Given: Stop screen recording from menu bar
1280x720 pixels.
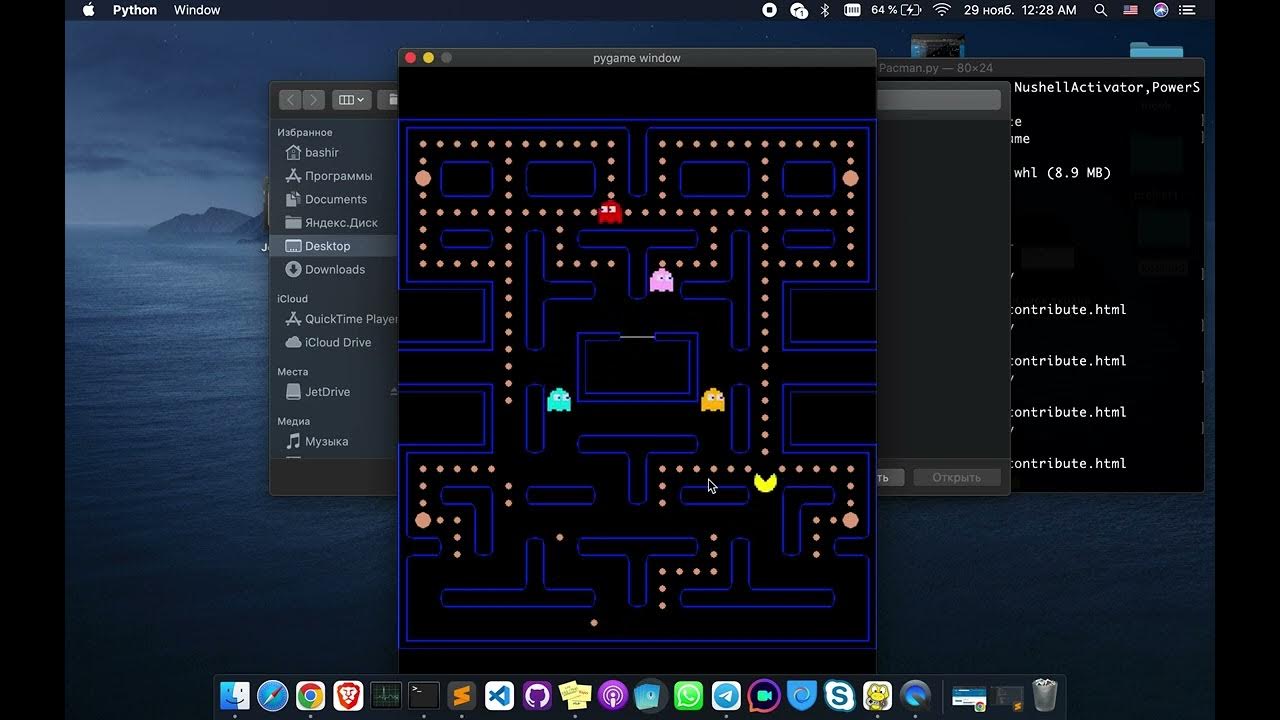Looking at the screenshot, I should point(770,10).
